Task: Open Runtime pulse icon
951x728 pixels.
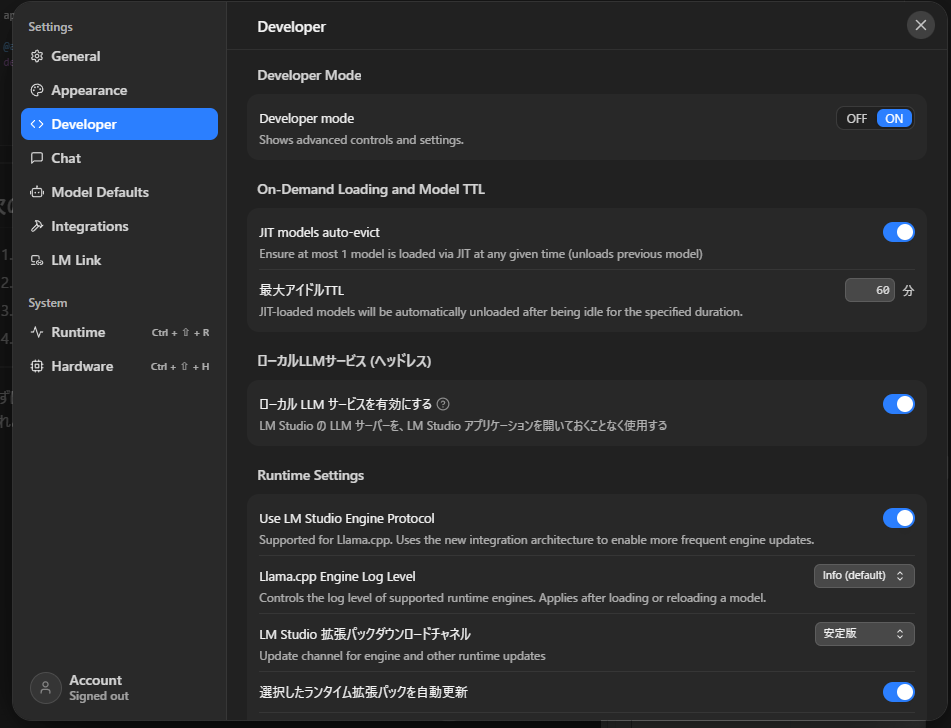Action: pos(37,332)
